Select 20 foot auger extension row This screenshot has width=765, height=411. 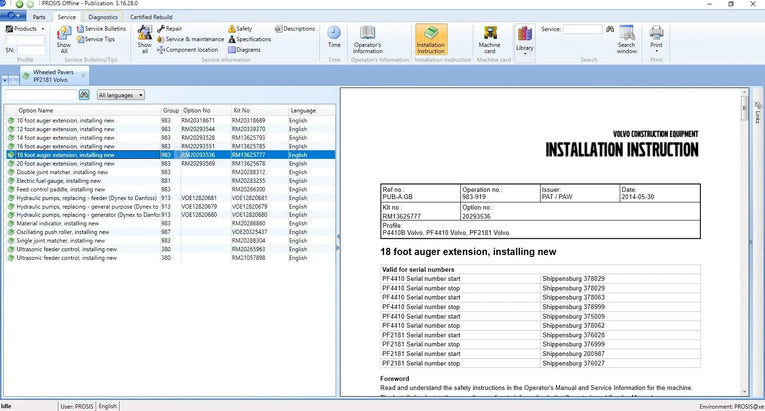coord(64,163)
